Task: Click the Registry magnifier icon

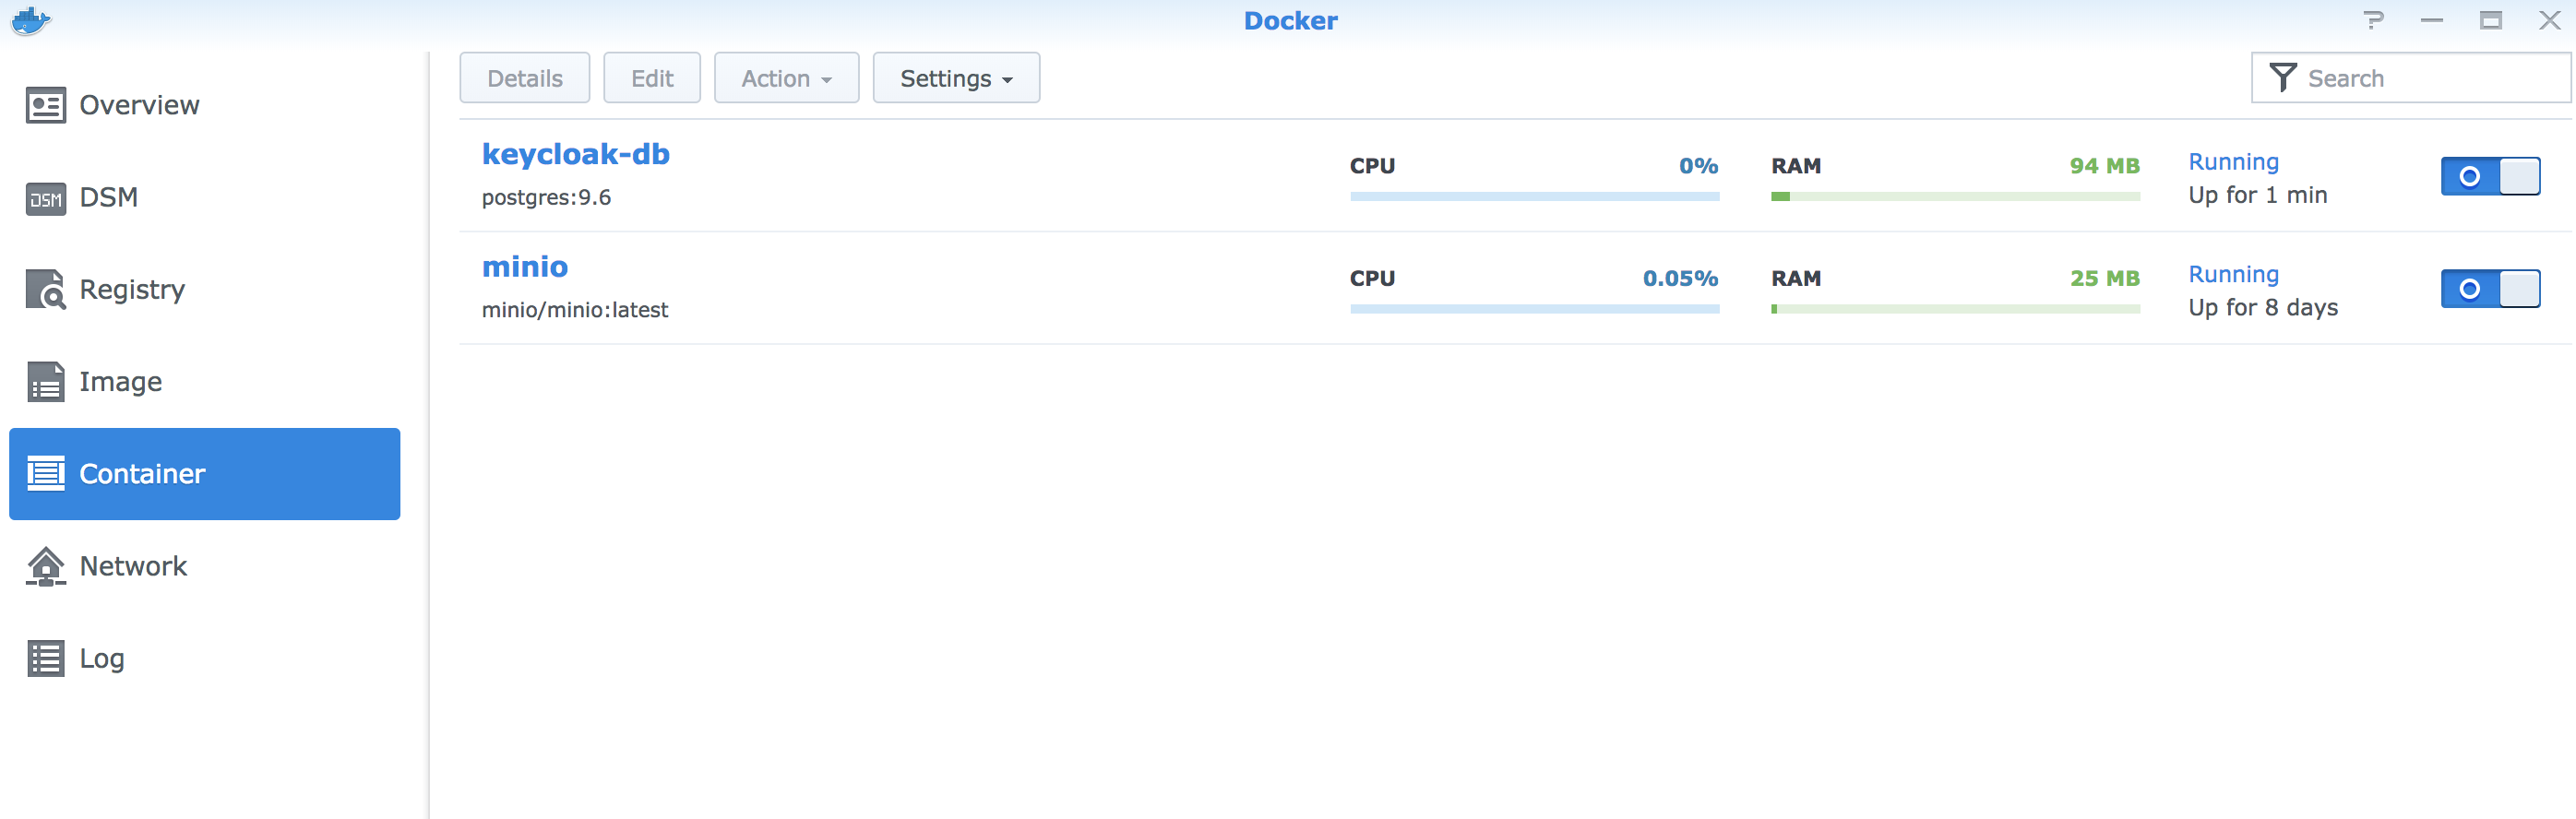Action: [x=45, y=290]
